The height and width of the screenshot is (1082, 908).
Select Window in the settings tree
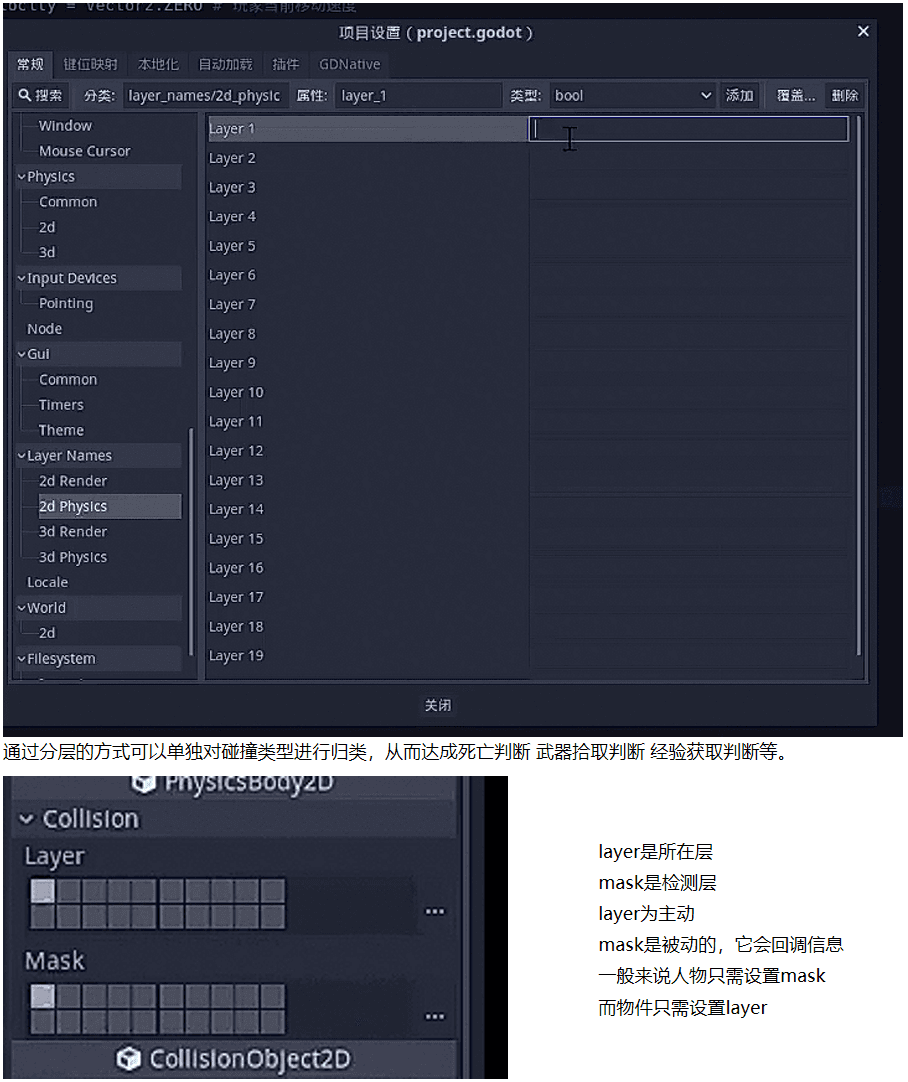(x=65, y=126)
